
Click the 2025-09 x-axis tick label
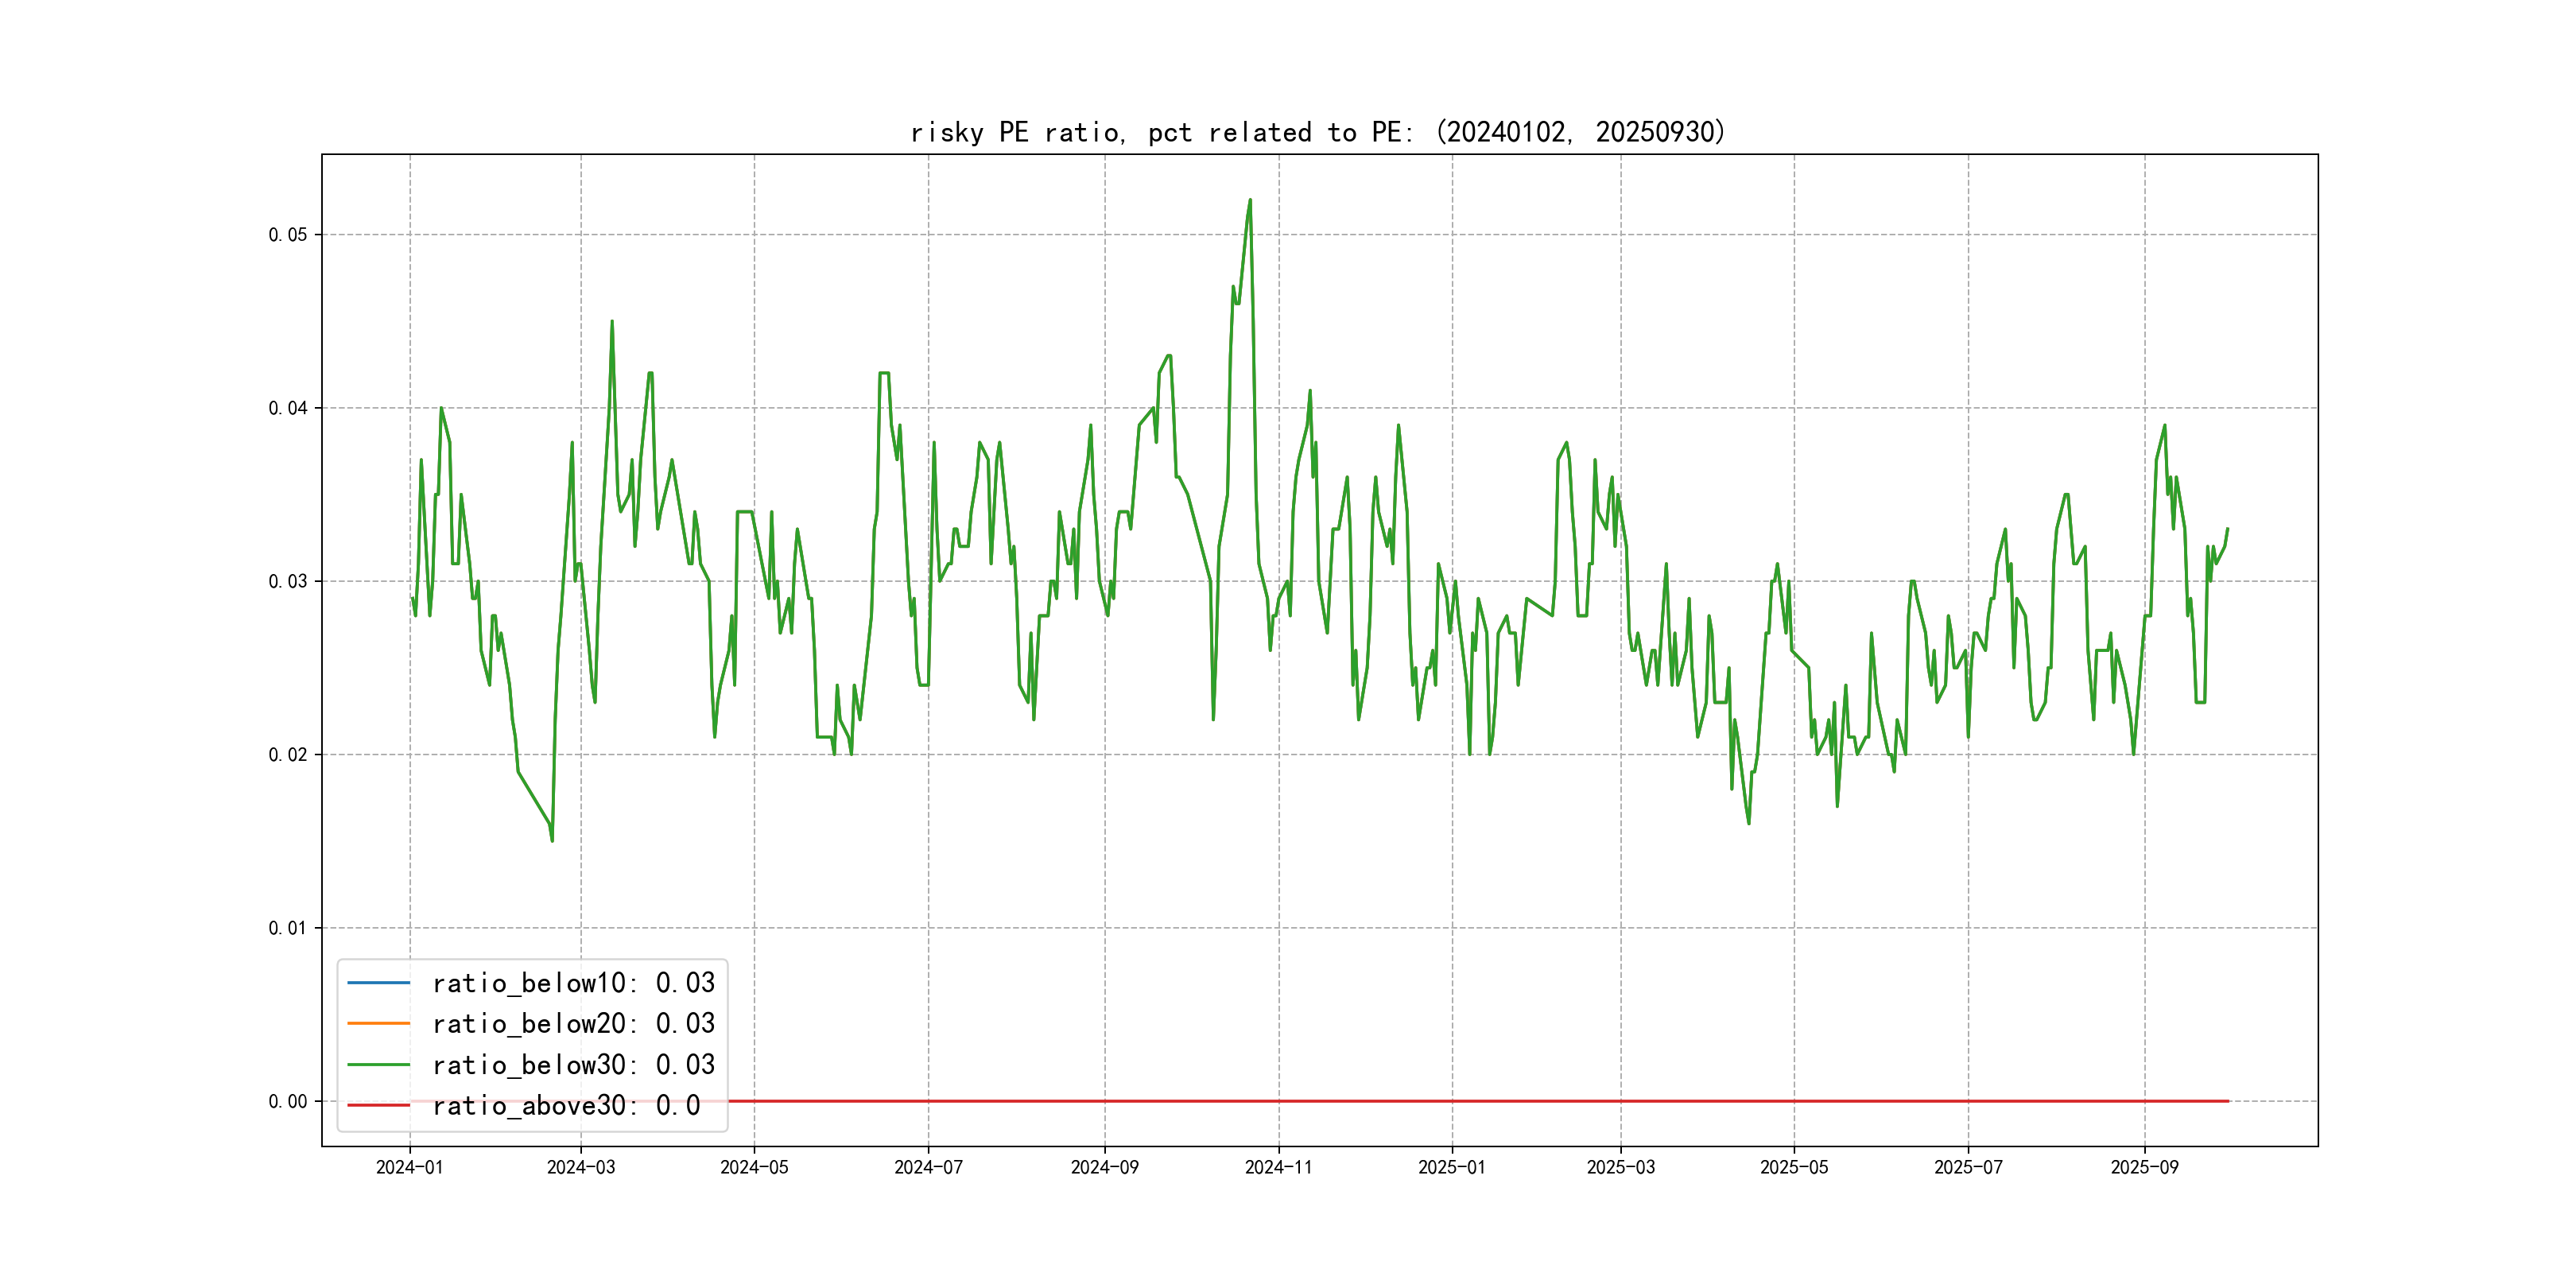(2144, 1167)
